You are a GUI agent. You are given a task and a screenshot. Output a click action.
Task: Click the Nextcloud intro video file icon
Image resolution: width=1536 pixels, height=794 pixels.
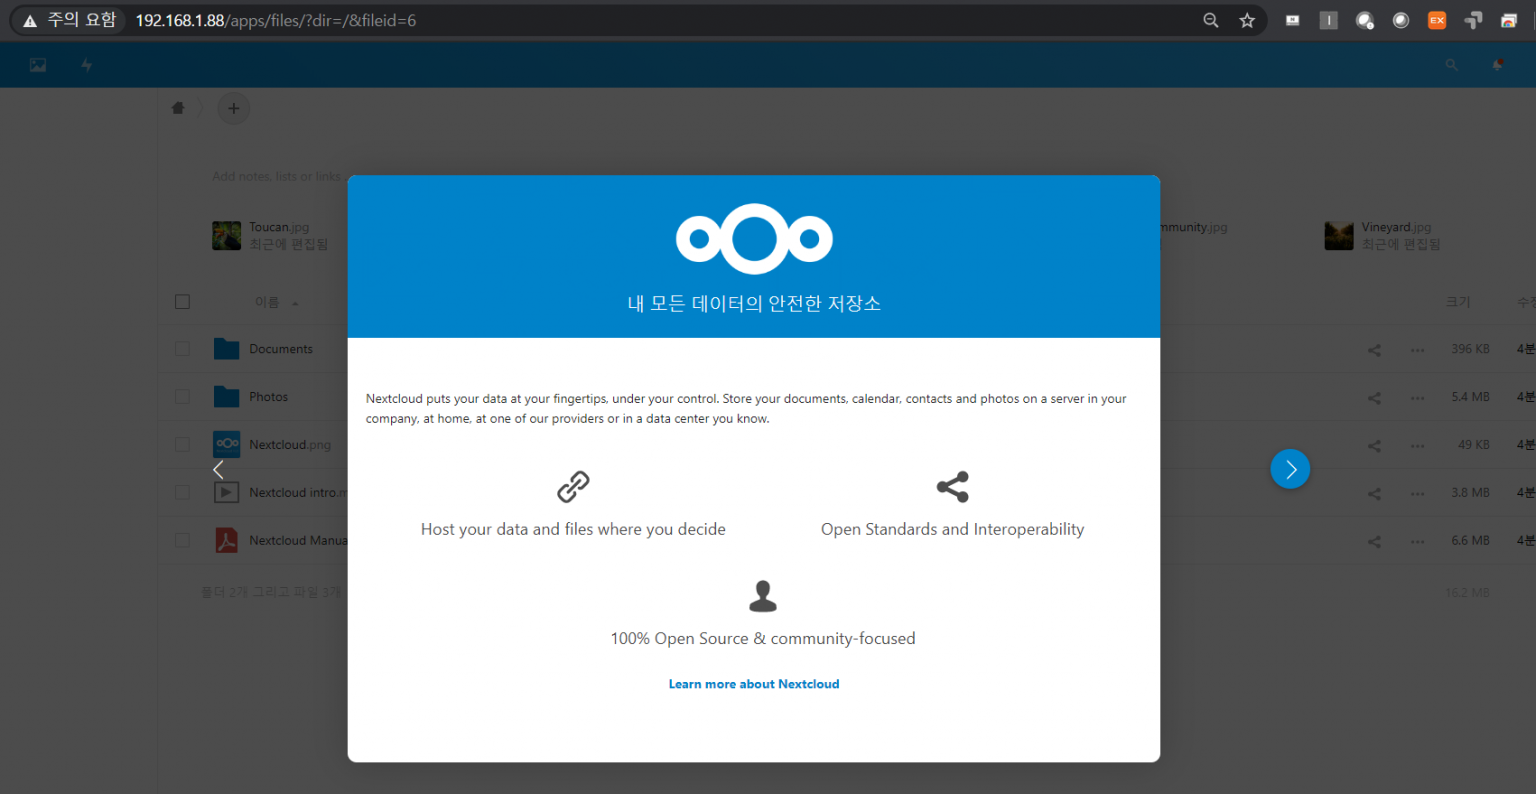(x=226, y=492)
